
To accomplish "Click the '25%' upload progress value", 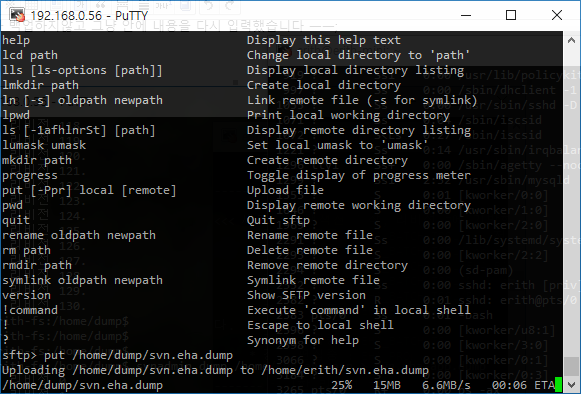I will (x=342, y=385).
